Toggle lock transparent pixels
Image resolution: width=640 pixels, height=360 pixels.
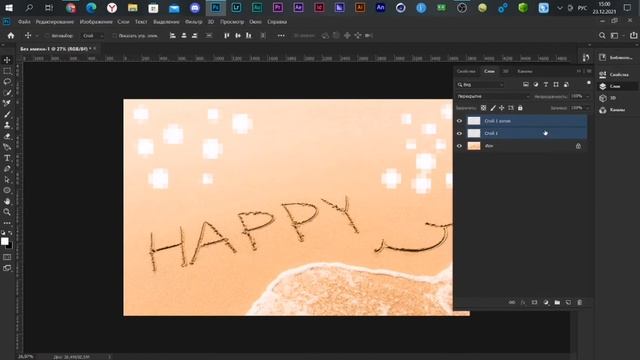pyautogui.click(x=483, y=108)
